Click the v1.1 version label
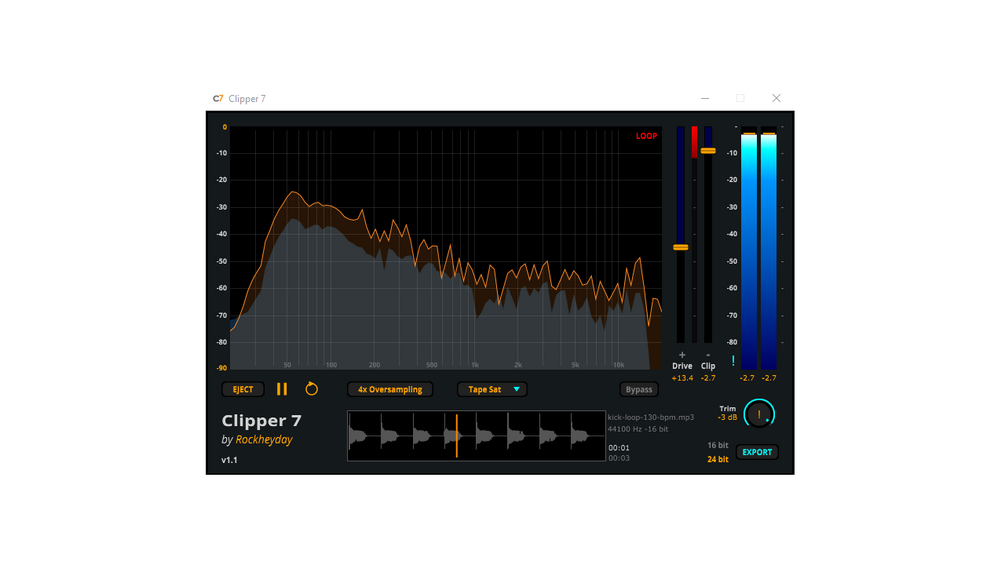 [x=229, y=460]
